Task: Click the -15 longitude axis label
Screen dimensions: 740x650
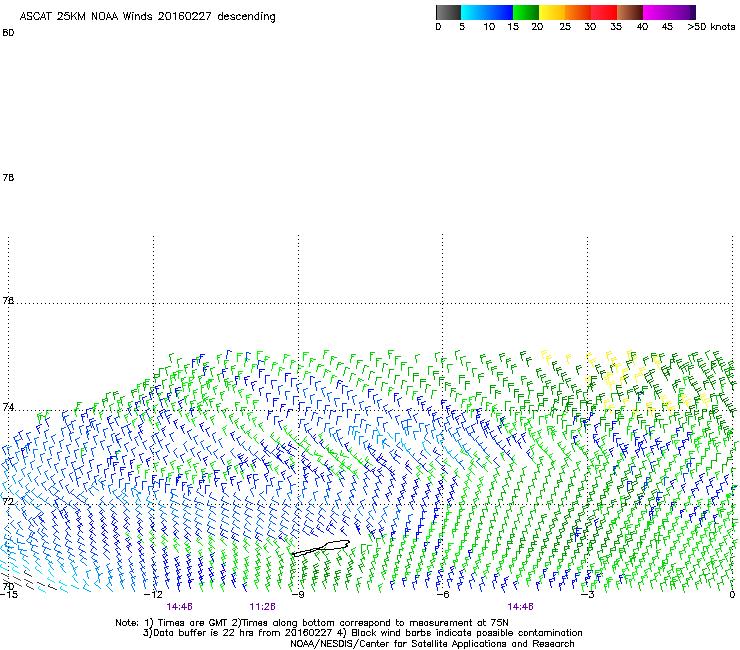Action: pos(9,595)
